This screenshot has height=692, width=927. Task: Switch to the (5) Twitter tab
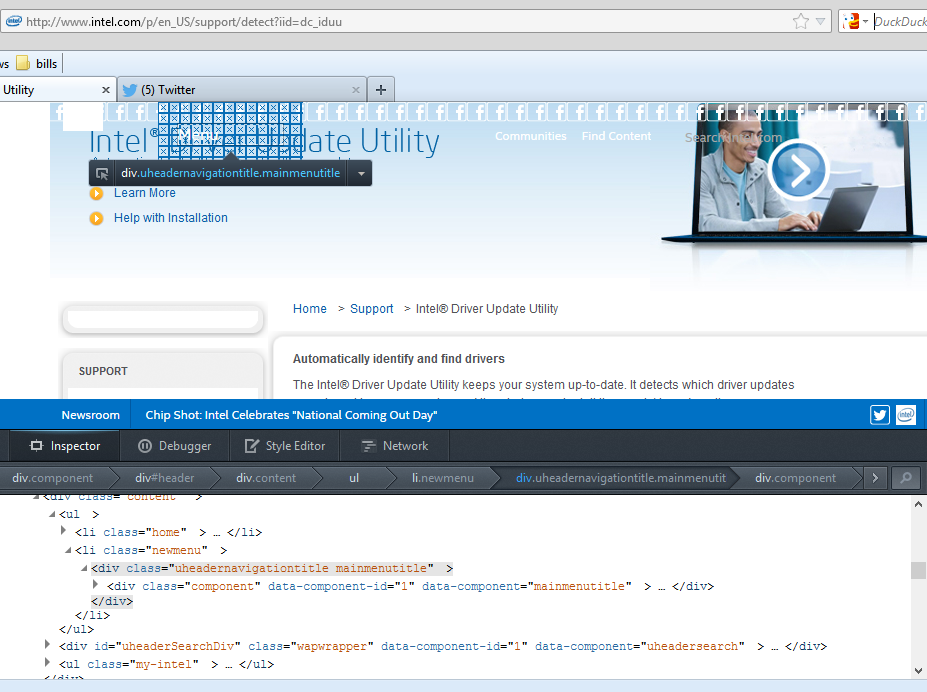(242, 90)
